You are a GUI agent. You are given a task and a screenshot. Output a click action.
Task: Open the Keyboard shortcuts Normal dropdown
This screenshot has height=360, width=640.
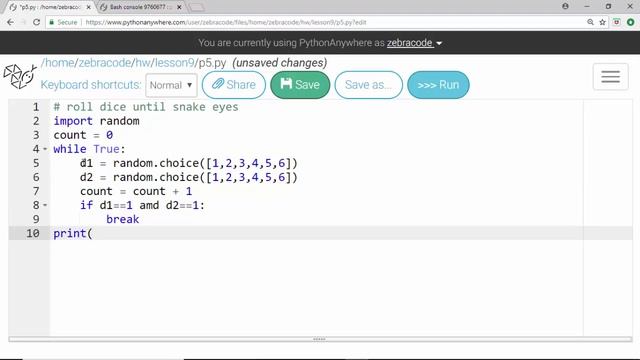171,85
